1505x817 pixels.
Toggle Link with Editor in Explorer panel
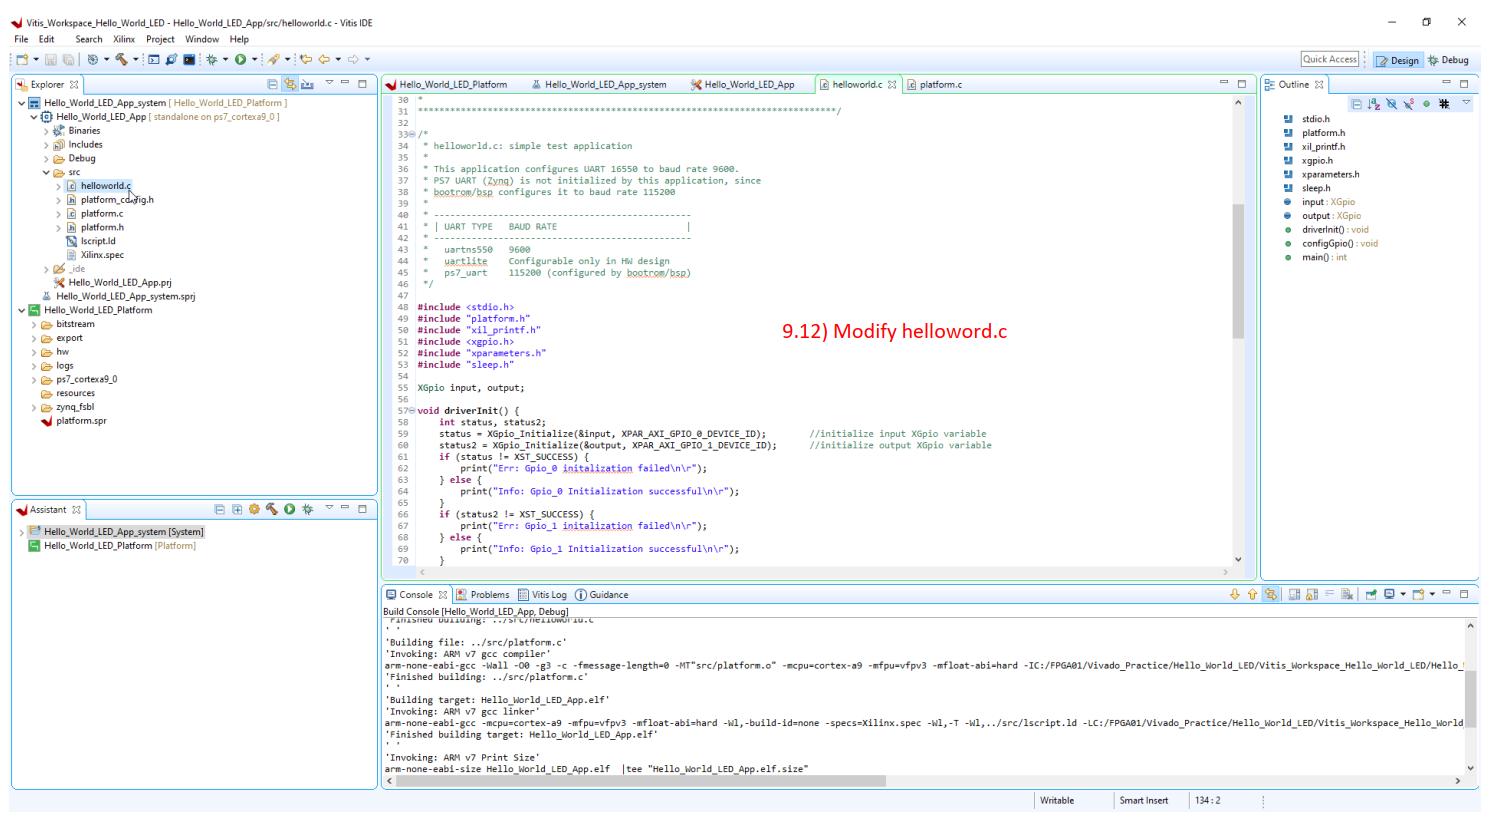tap(290, 84)
